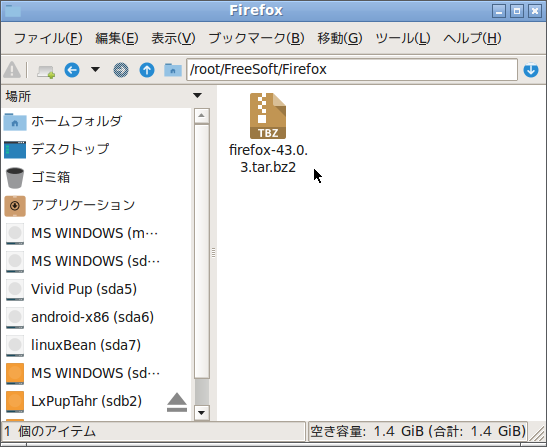Click the greyed forward arrow button
547x447 pixels.
coord(121,70)
